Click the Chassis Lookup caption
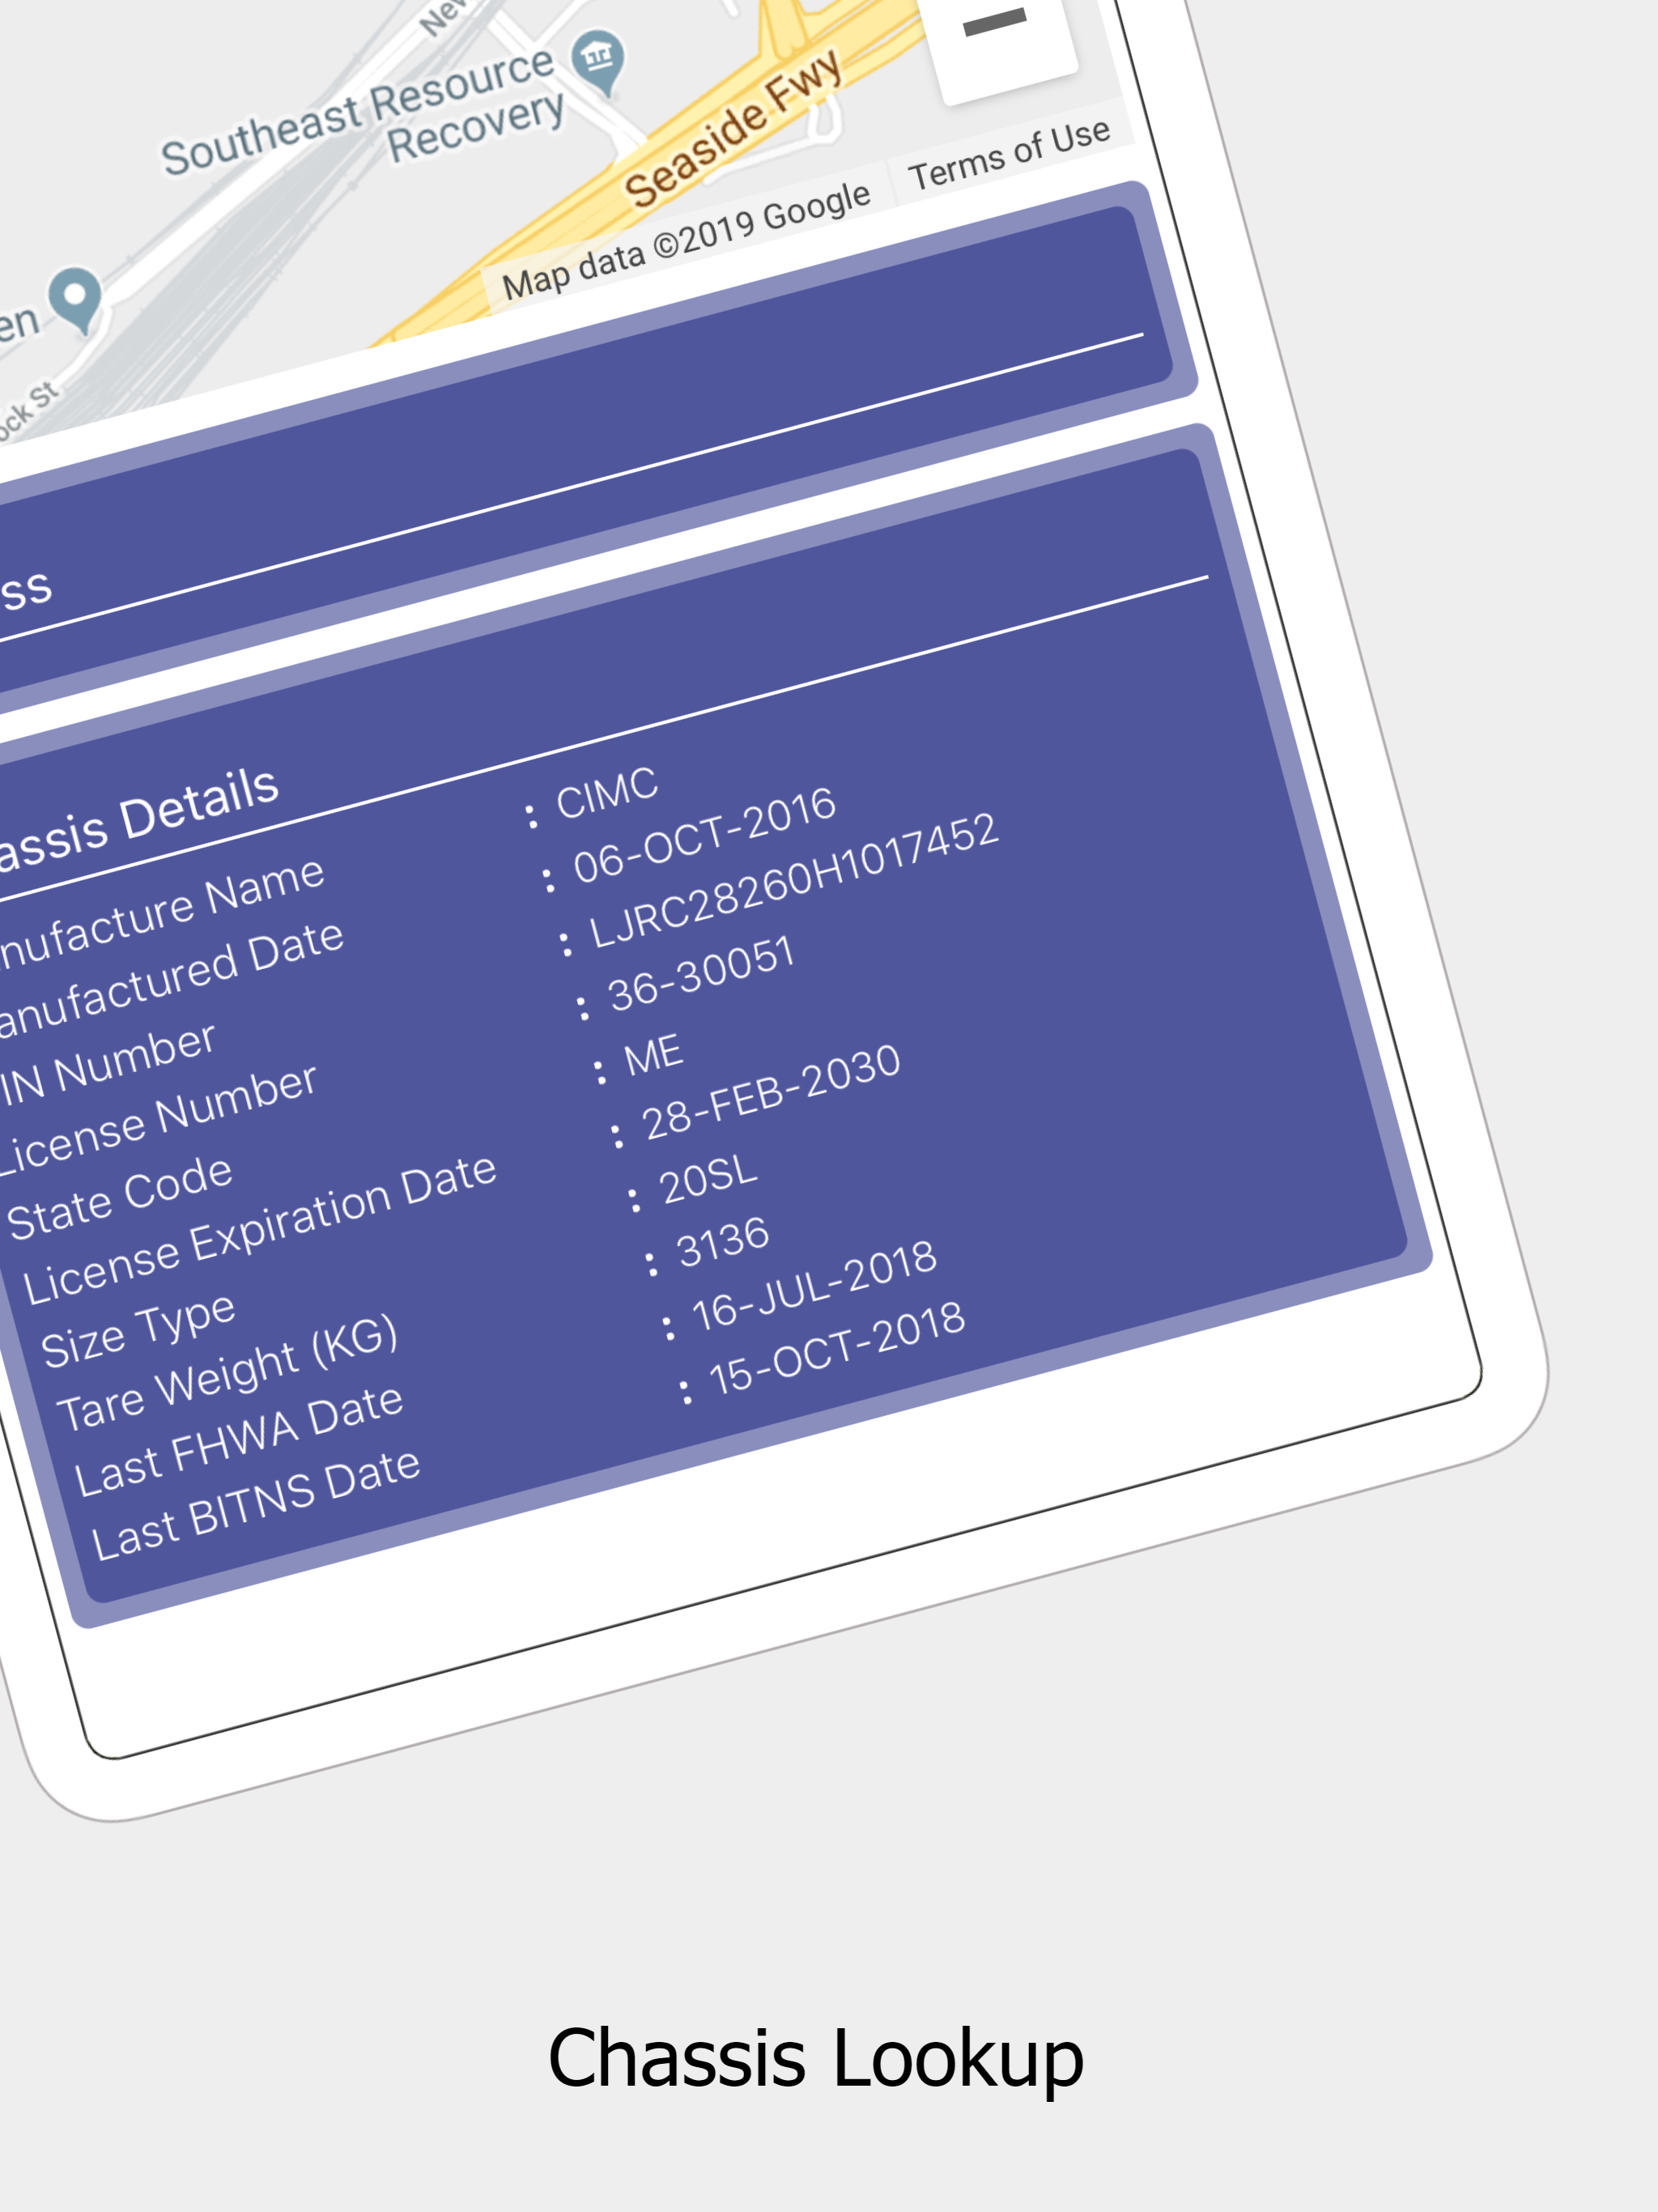Viewport: 1658px width, 2212px height. 815,2059
